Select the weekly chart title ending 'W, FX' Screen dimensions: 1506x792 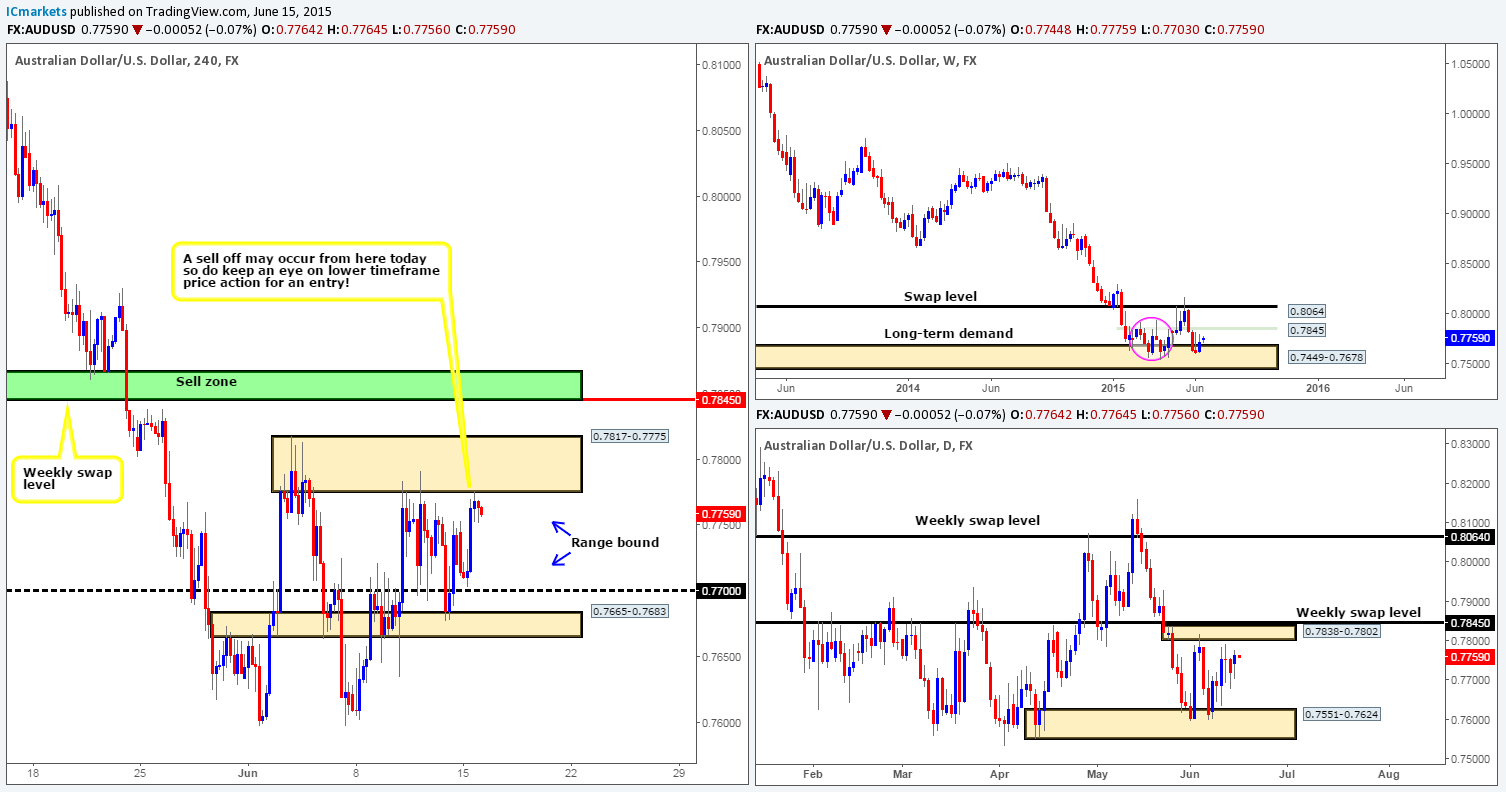tap(871, 61)
